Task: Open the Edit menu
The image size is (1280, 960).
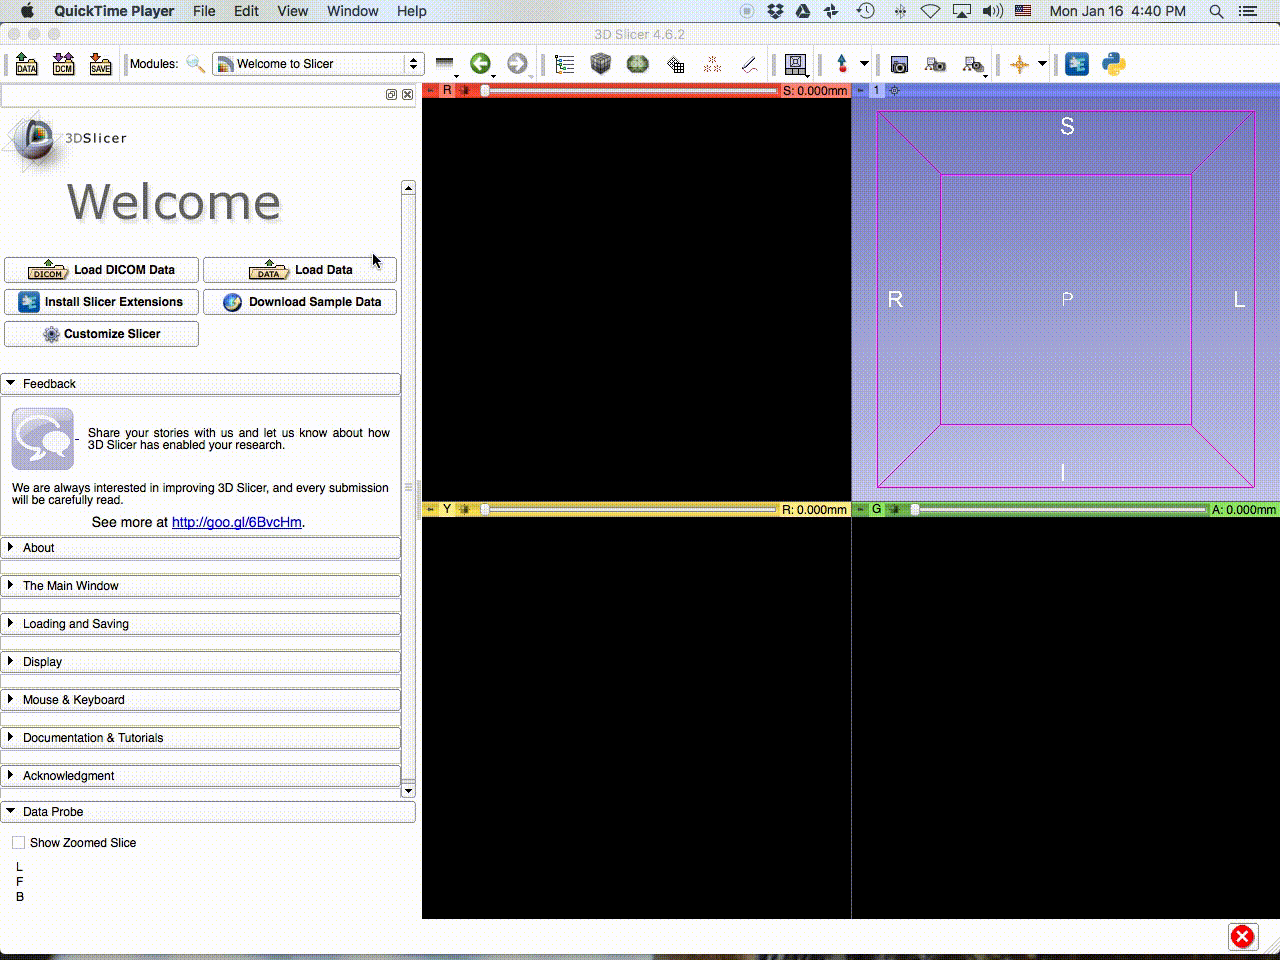Action: point(246,11)
